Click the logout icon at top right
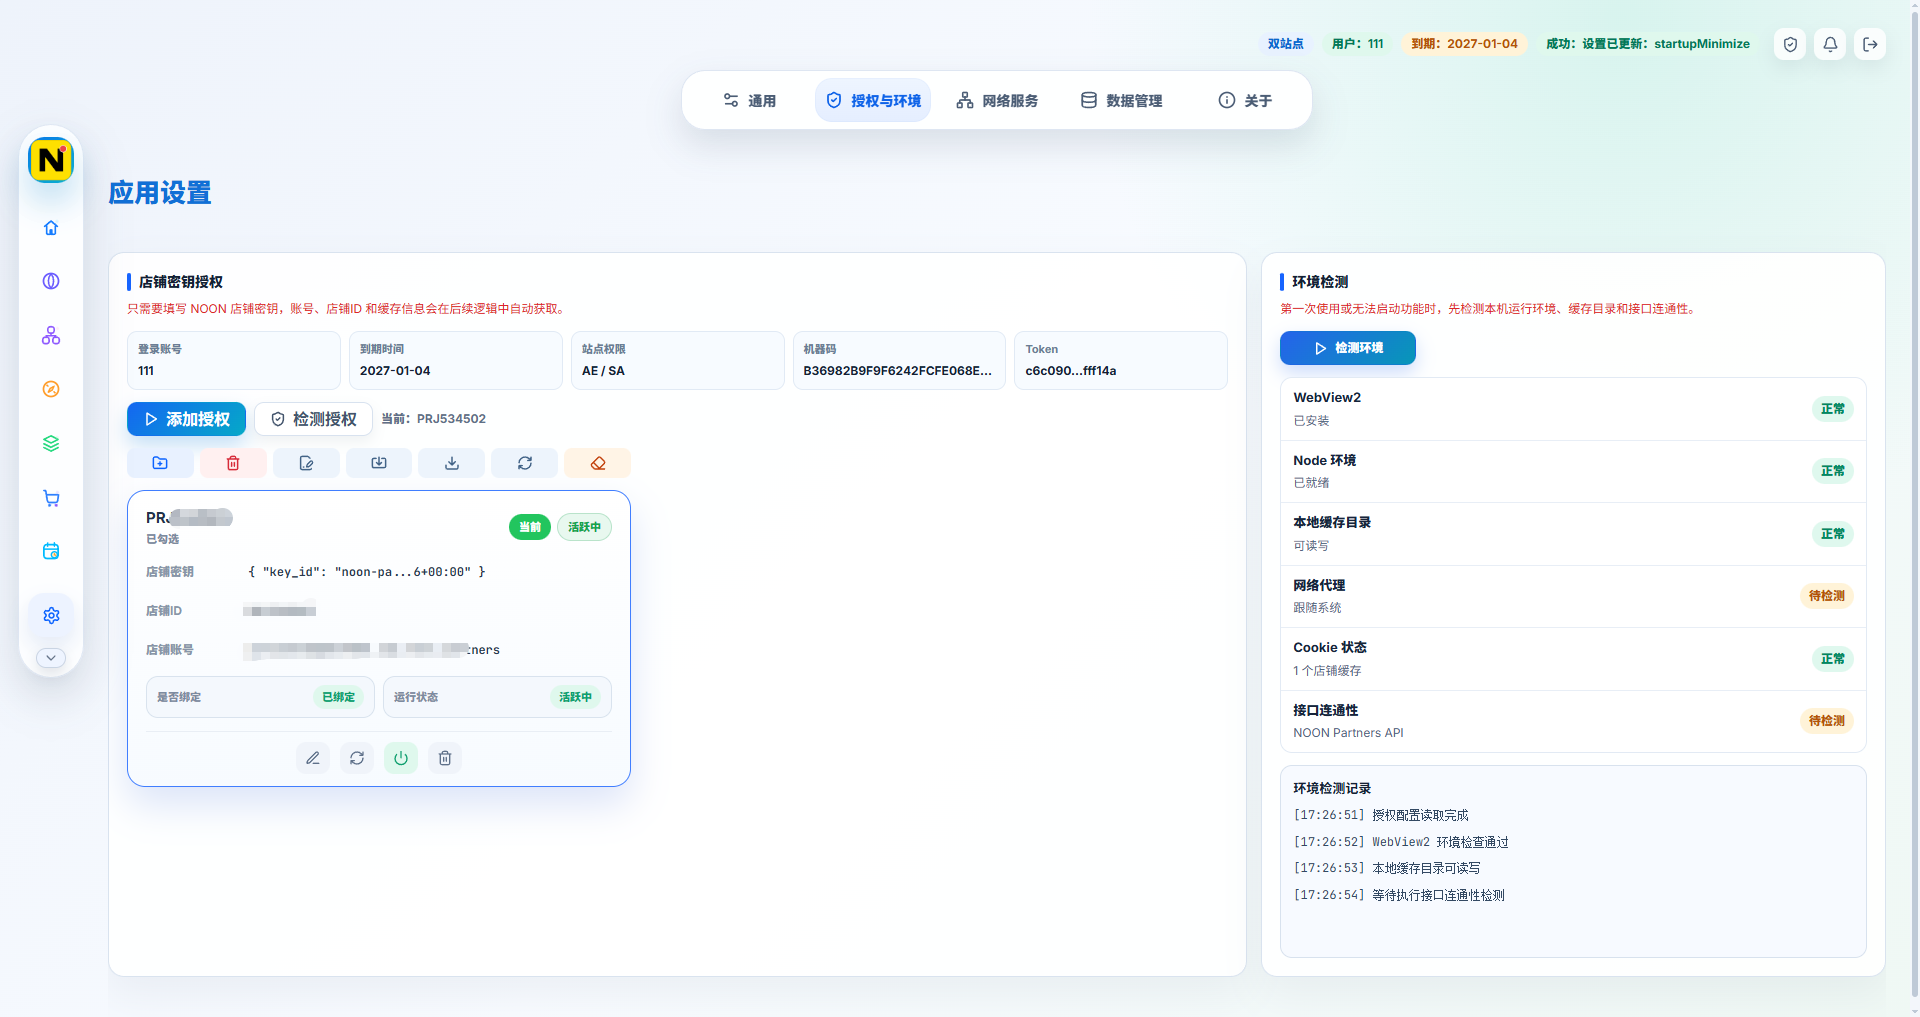The height and width of the screenshot is (1017, 1920). coord(1870,44)
